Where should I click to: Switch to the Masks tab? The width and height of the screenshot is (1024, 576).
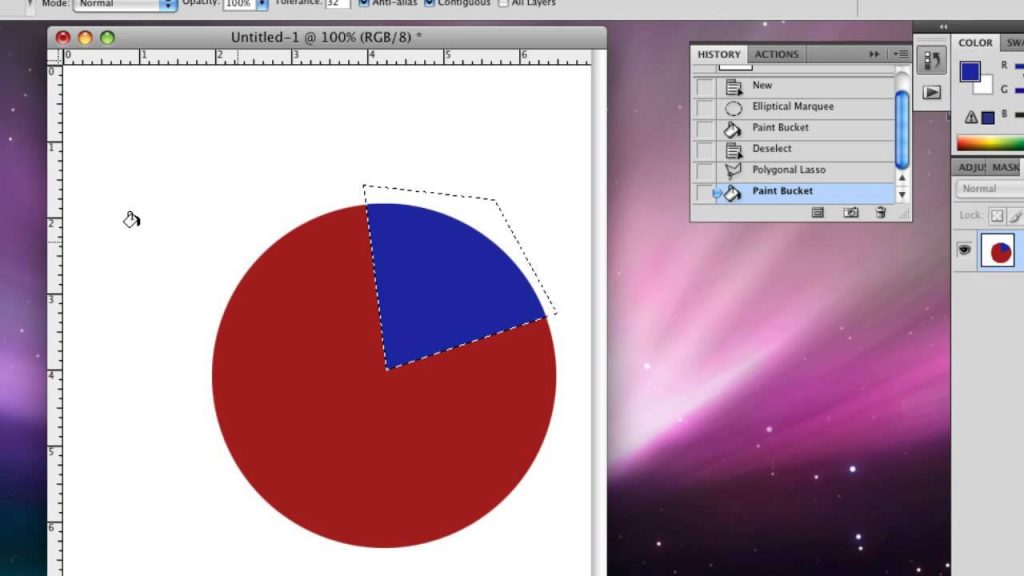point(1006,167)
